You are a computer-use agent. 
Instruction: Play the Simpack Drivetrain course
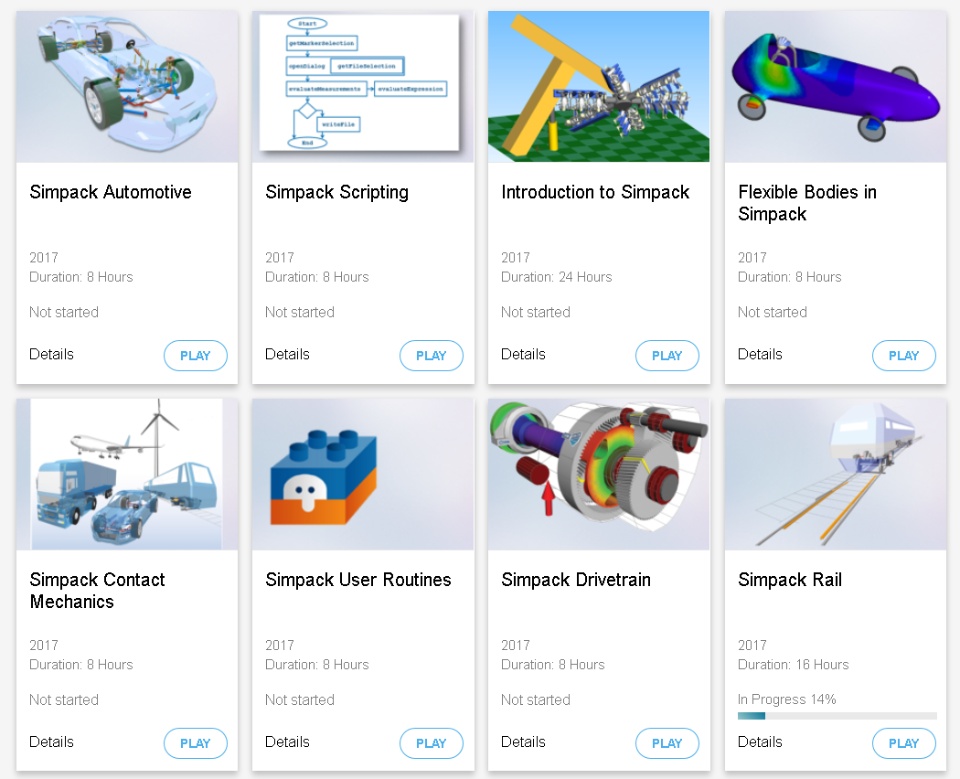(667, 743)
